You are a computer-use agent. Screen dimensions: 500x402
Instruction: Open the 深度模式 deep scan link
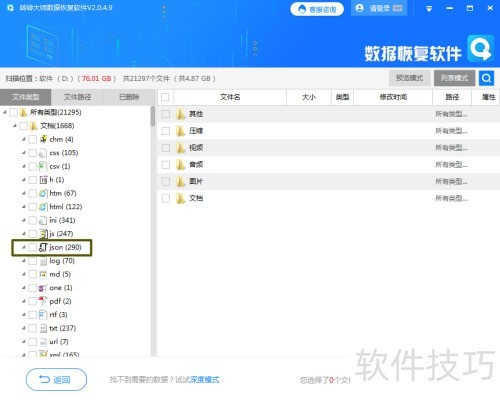pos(205,379)
